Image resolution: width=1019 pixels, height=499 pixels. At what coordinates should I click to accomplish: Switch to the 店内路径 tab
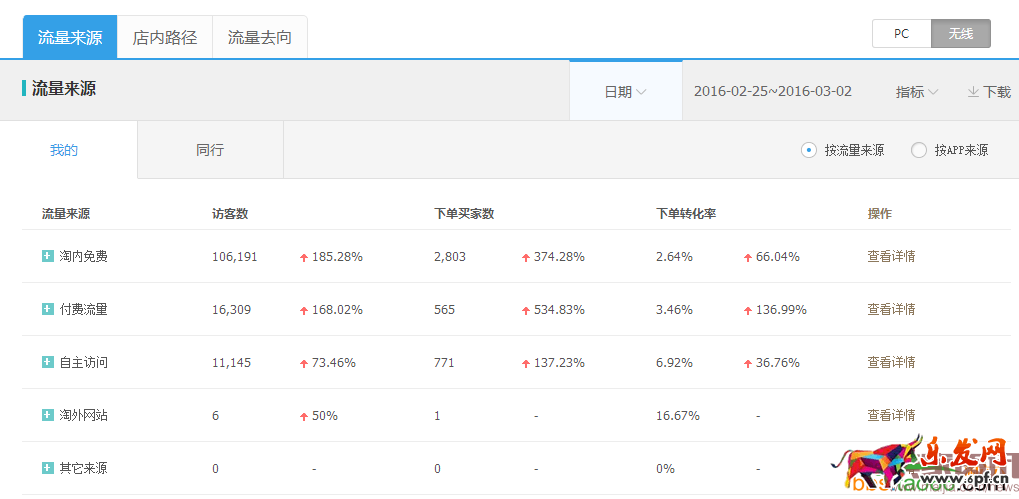pyautogui.click(x=165, y=37)
